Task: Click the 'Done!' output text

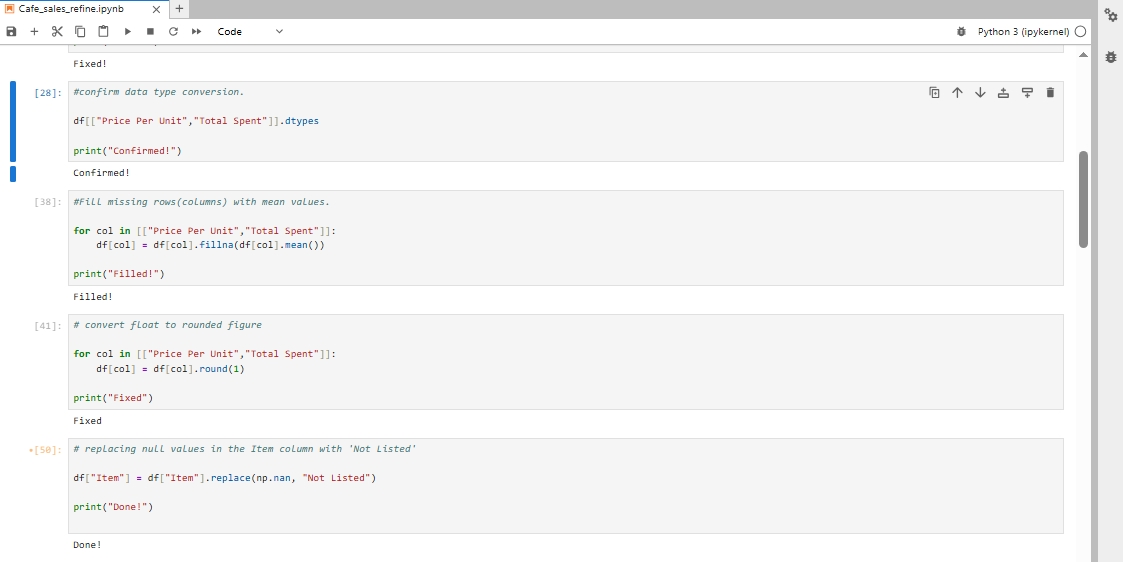Action: [87, 545]
